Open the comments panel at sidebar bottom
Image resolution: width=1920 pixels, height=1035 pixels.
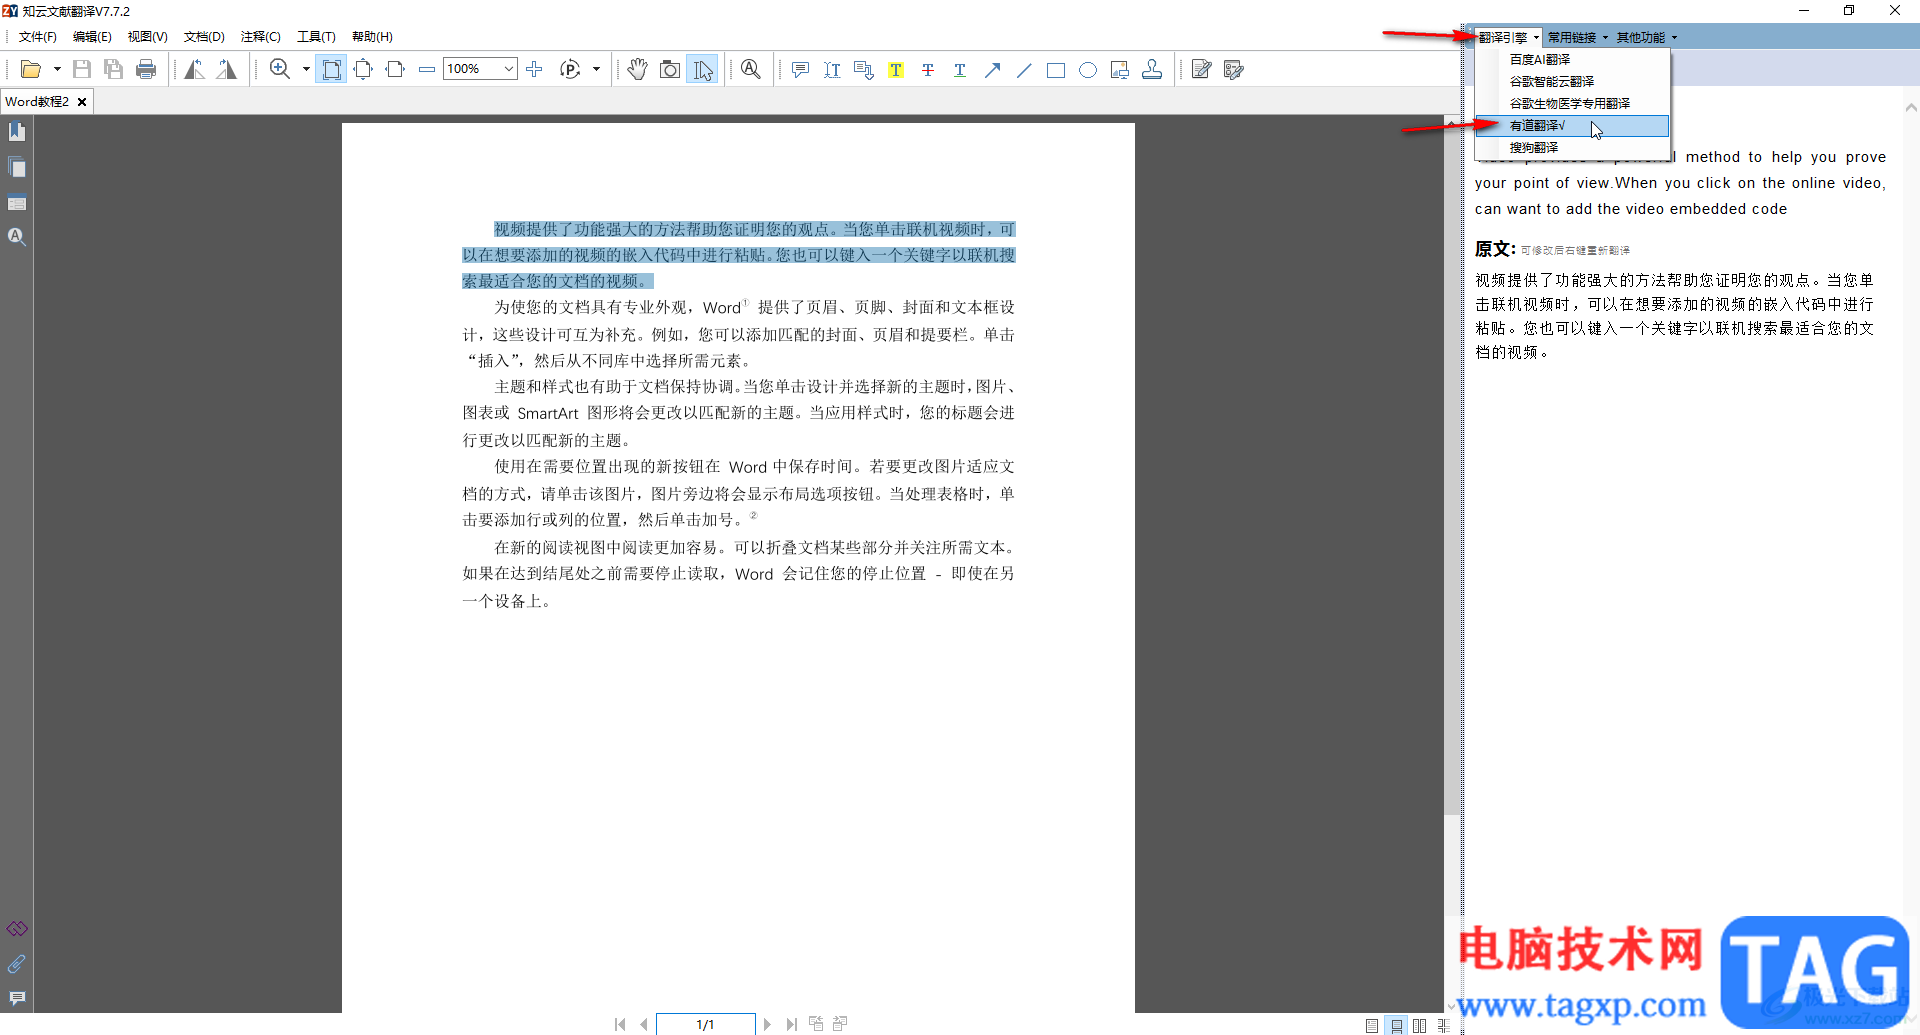(17, 998)
